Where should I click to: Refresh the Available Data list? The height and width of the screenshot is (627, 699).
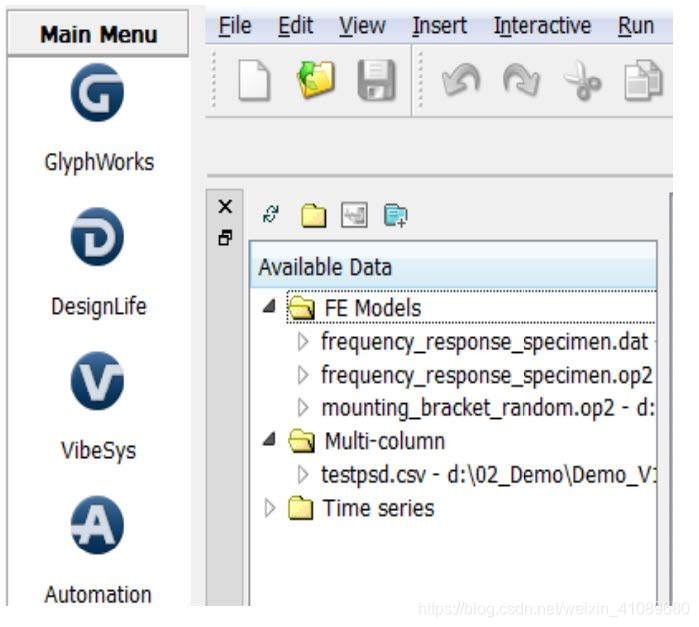pos(271,214)
